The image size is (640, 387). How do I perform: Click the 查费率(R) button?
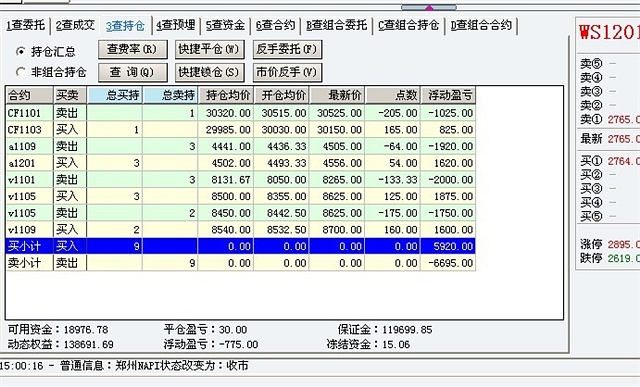click(x=133, y=49)
